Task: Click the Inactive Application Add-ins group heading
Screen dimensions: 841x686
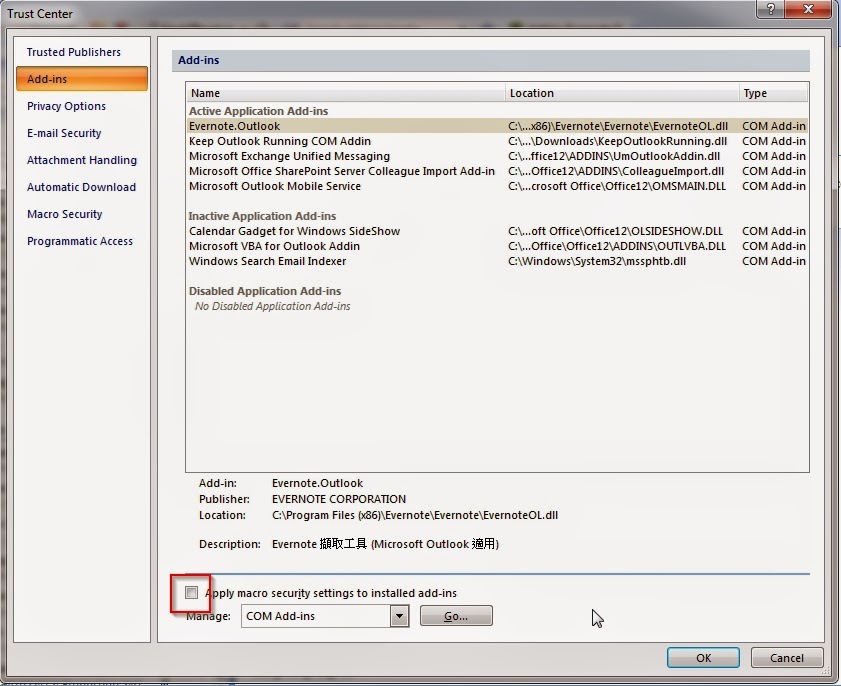Action: (x=262, y=216)
